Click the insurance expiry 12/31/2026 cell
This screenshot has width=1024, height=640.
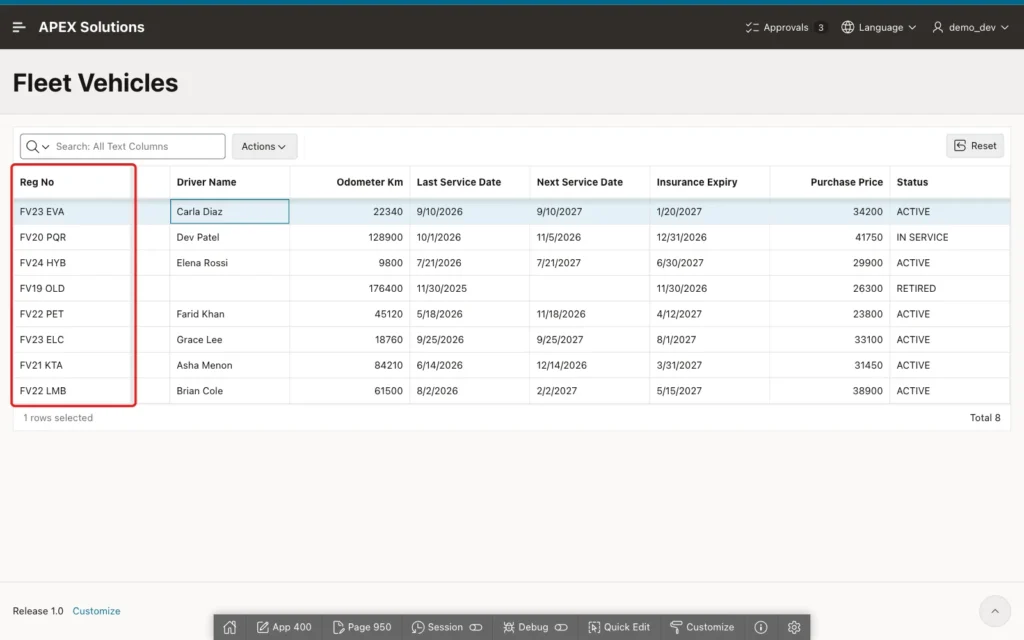click(710, 237)
